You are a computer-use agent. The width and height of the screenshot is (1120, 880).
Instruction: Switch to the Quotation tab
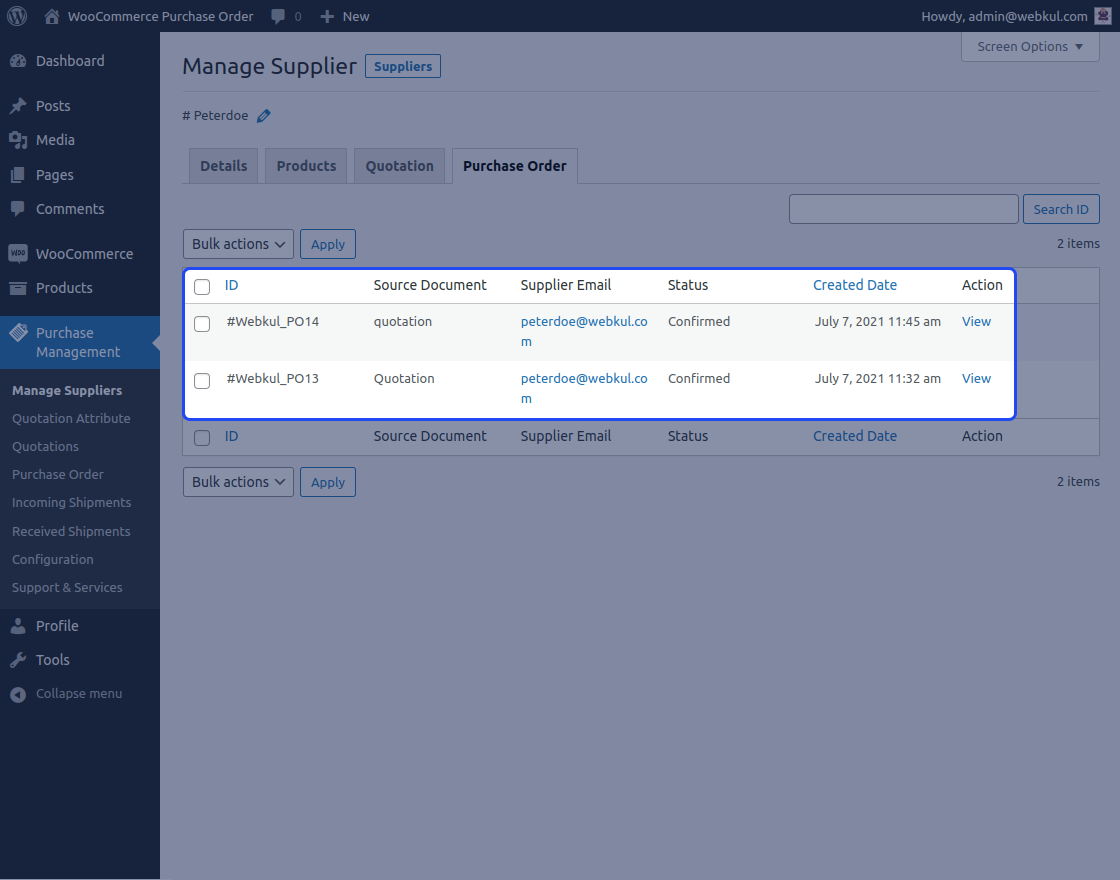click(x=399, y=165)
